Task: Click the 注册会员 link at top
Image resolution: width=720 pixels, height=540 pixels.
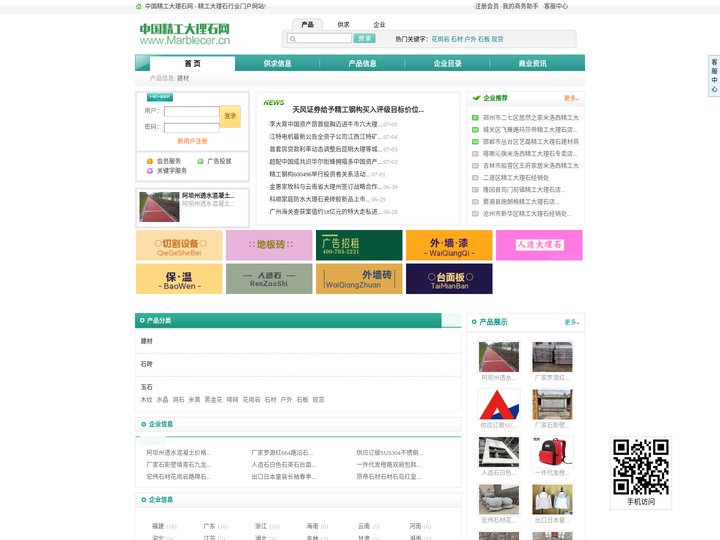Action: (487, 6)
